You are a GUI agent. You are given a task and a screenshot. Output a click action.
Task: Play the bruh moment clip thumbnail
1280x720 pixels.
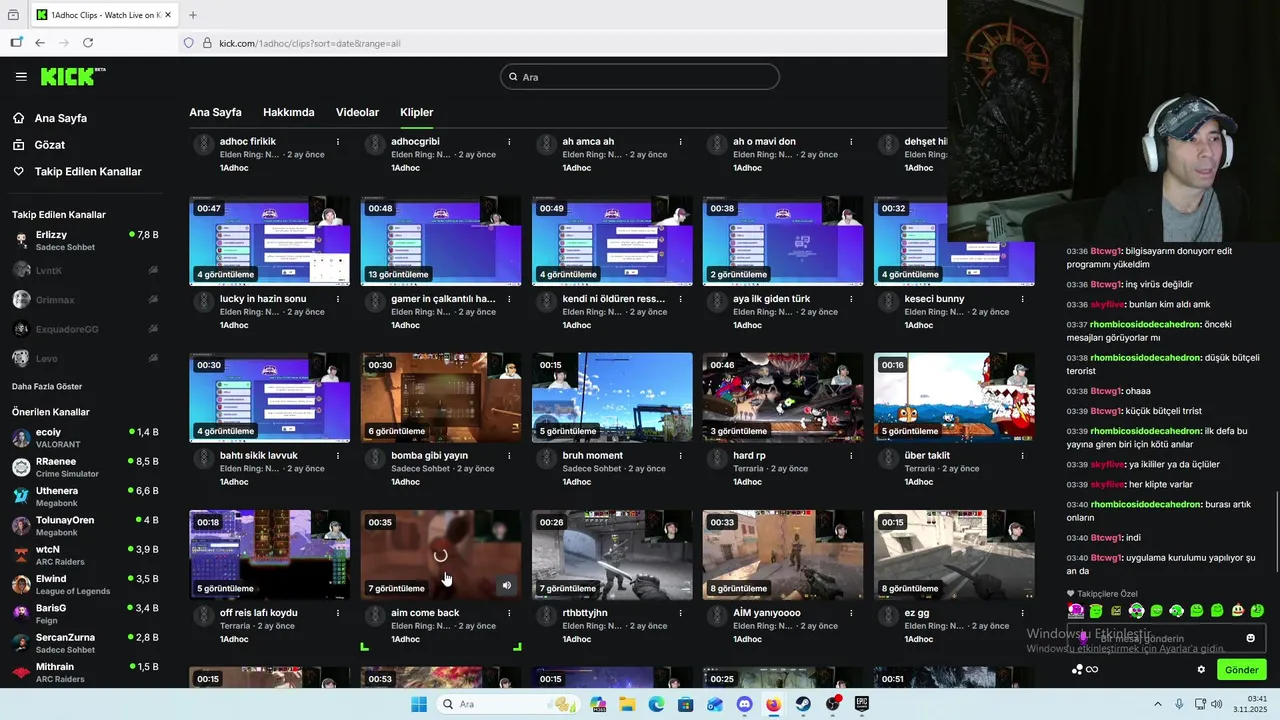612,398
